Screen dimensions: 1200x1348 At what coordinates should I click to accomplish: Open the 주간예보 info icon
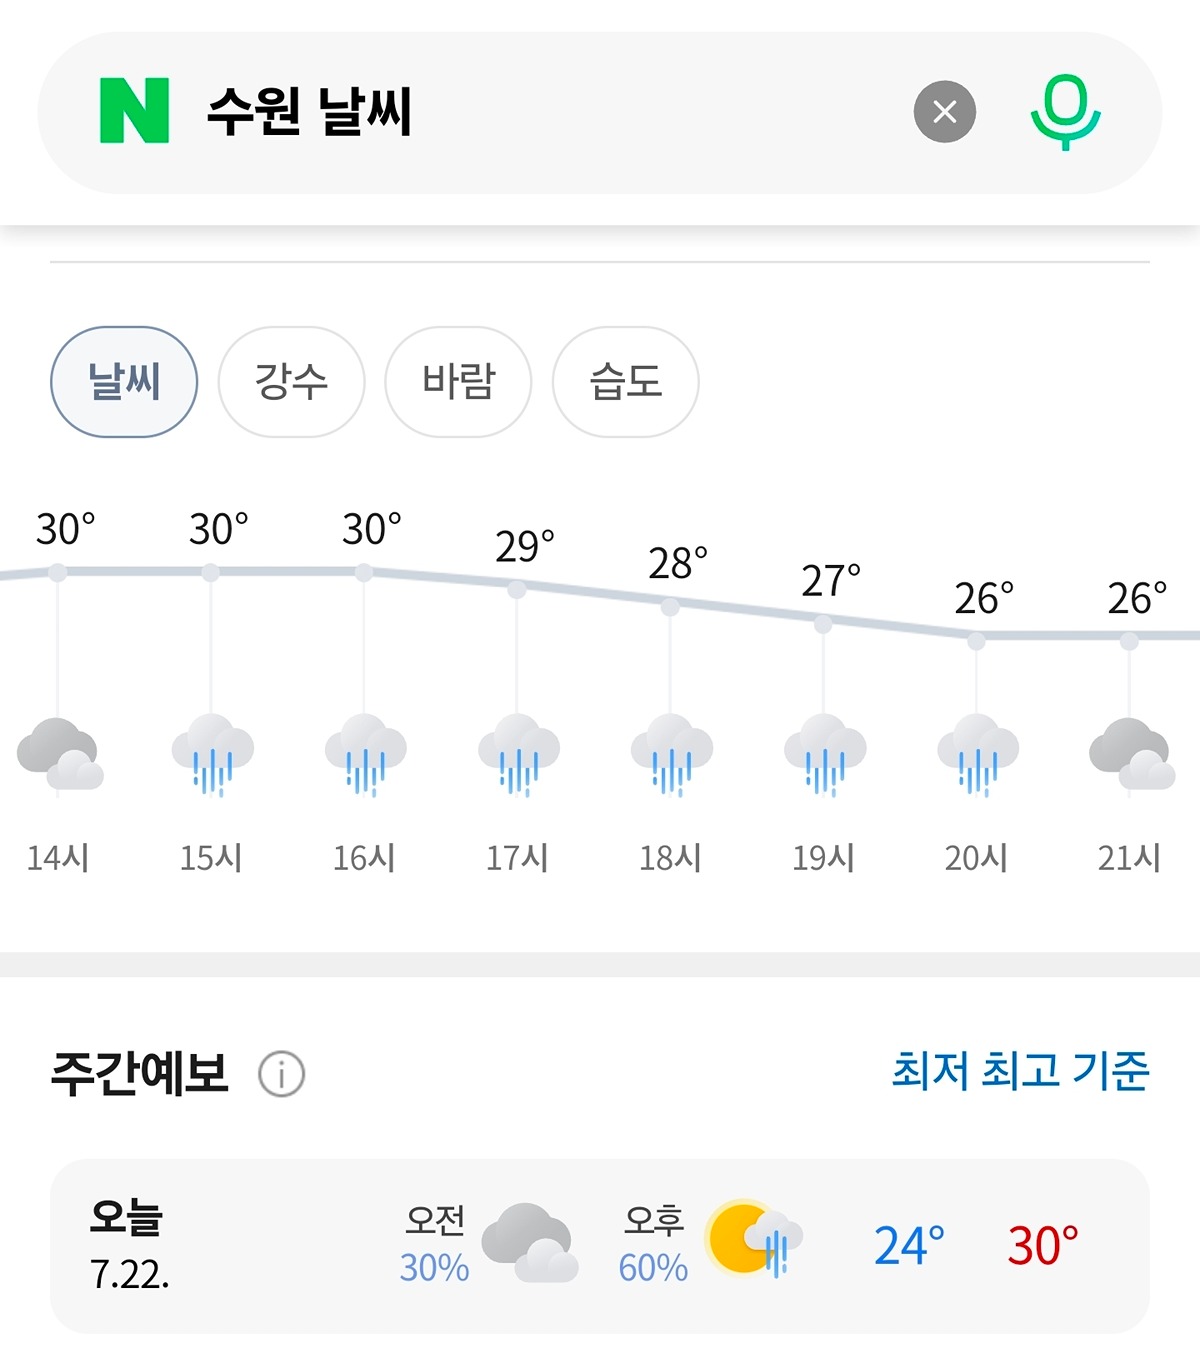point(281,1074)
